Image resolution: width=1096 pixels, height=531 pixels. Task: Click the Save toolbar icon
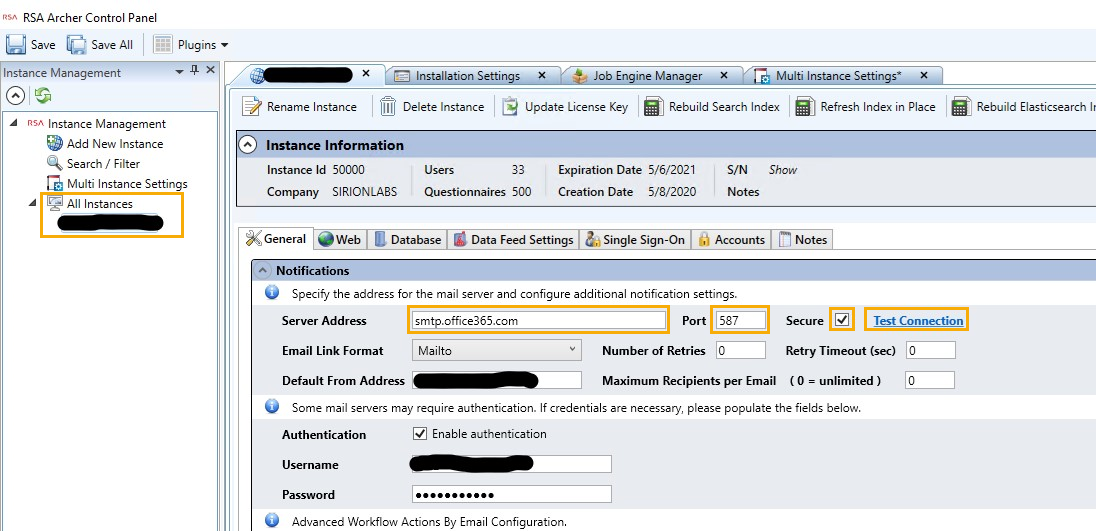point(15,45)
